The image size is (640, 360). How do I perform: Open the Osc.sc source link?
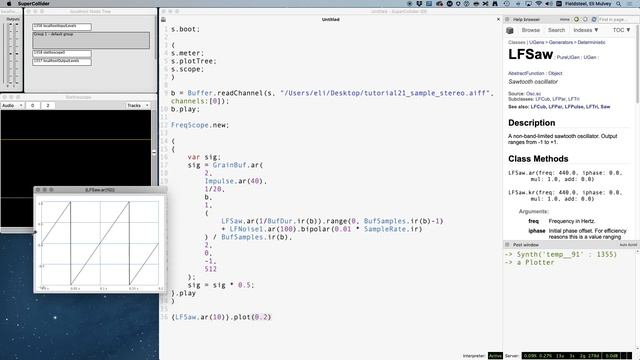pos(533,94)
